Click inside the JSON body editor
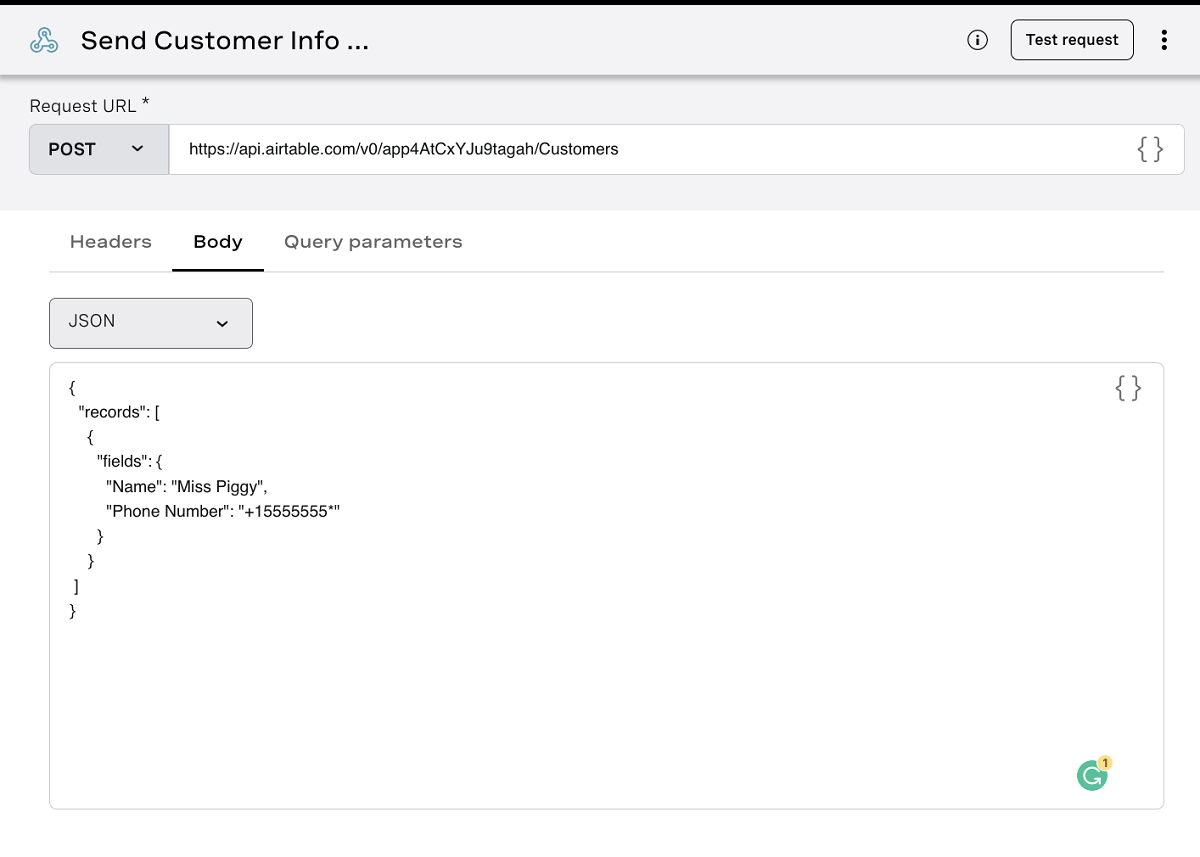Image resolution: width=1200 pixels, height=857 pixels. tap(606, 586)
